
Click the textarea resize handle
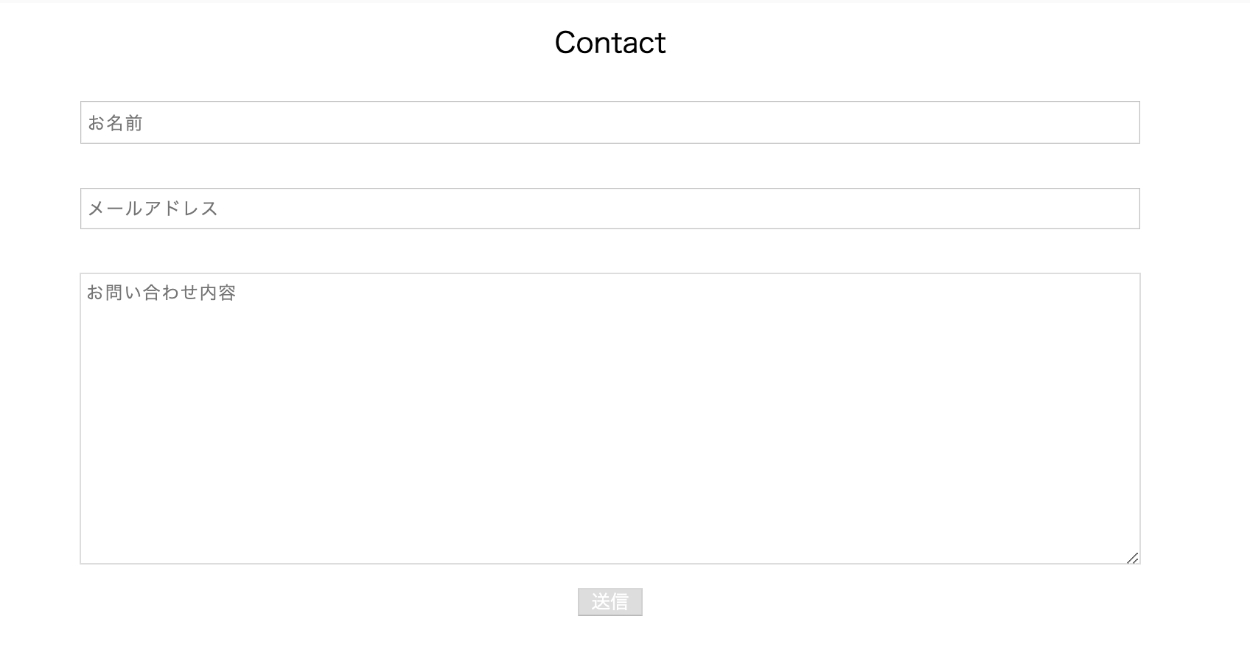pos(1132,557)
